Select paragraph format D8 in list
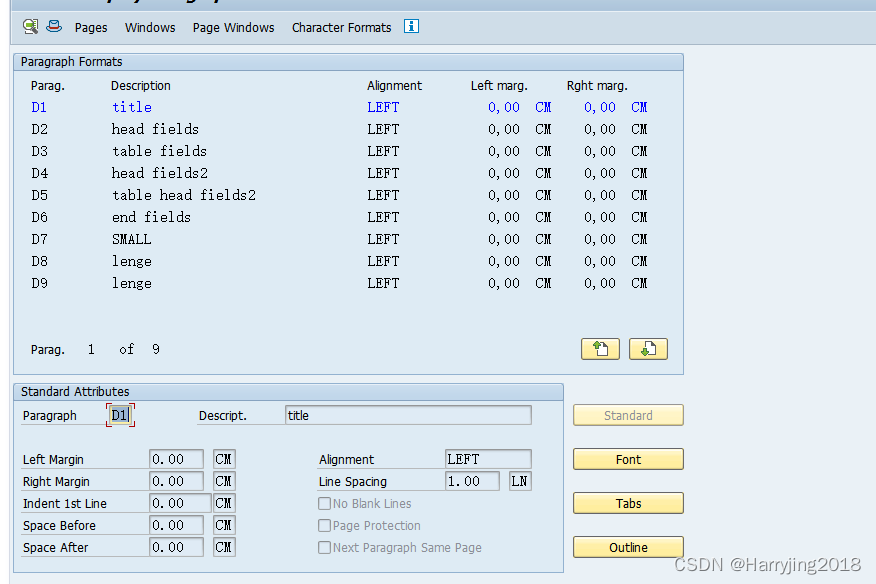876x584 pixels. click(39, 262)
